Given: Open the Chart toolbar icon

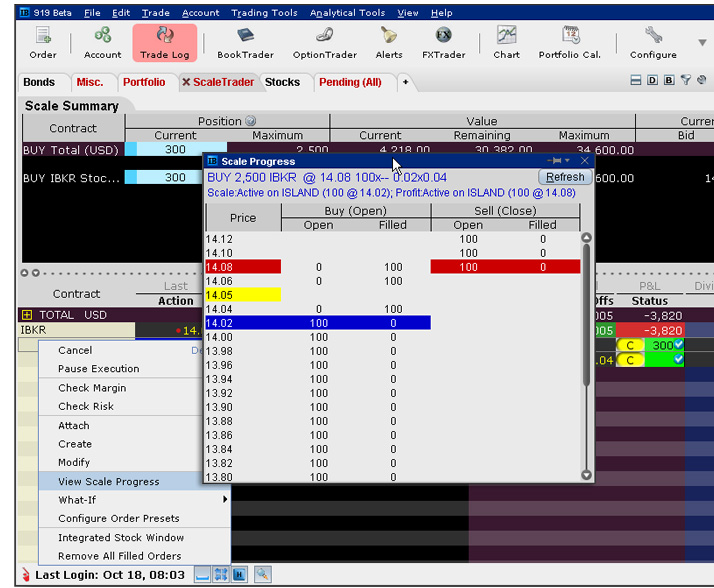Looking at the screenshot, I should pyautogui.click(x=506, y=43).
